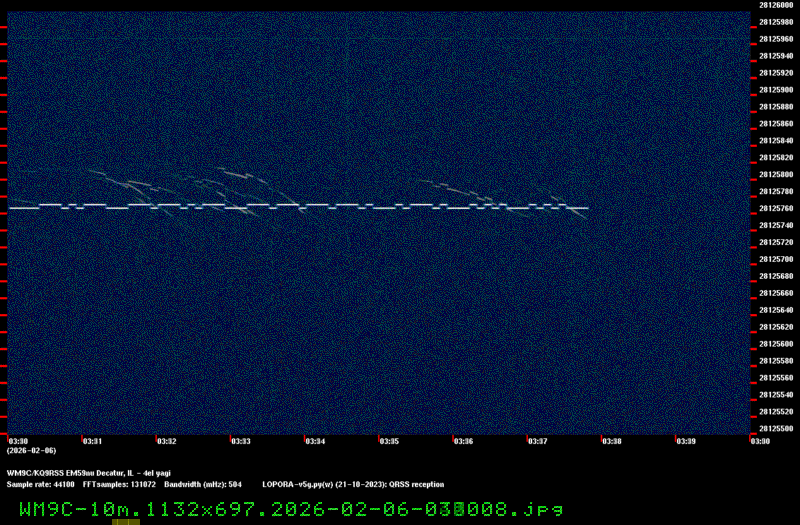Image resolution: width=800 pixels, height=525 pixels.
Task: Select the 28125760 frequency scale label
Action: pyautogui.click(x=776, y=209)
